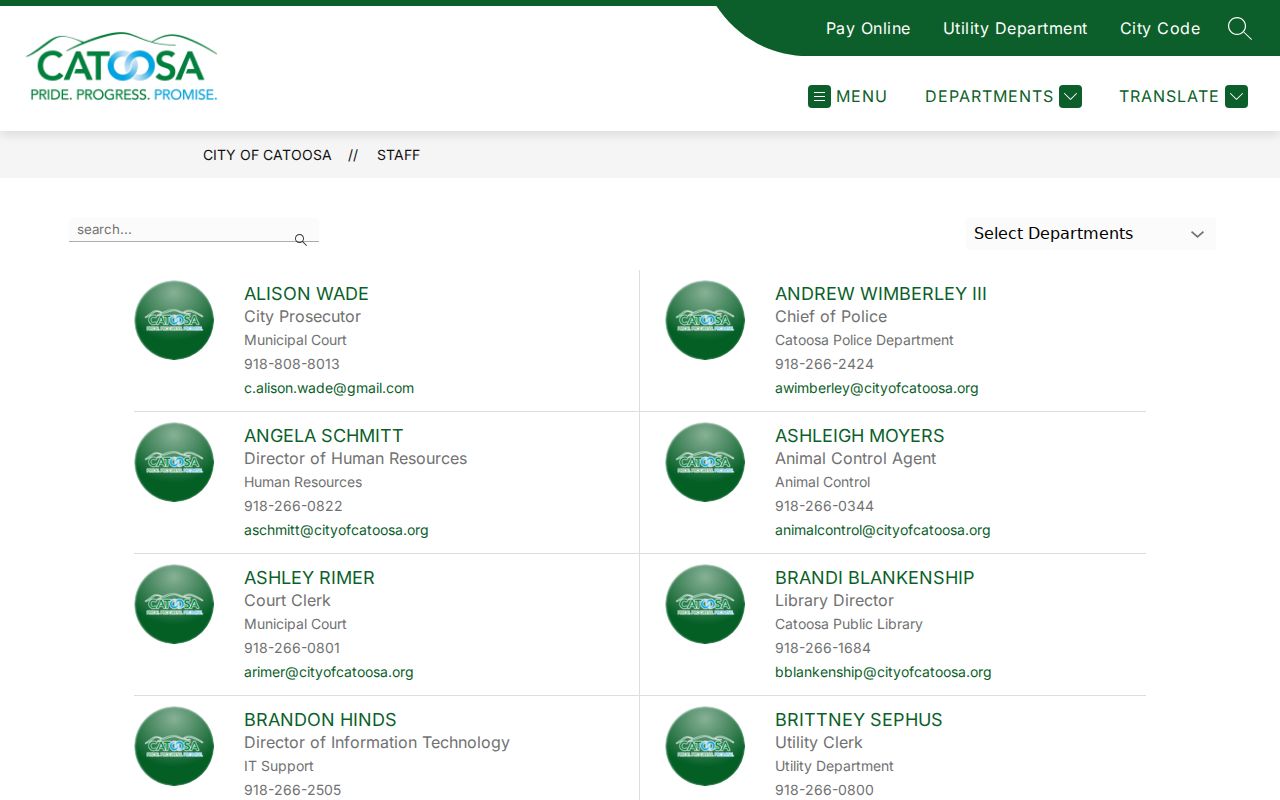The width and height of the screenshot is (1280, 800).
Task: Click Ashleigh Moyers' profile avatar
Action: pyautogui.click(x=705, y=462)
